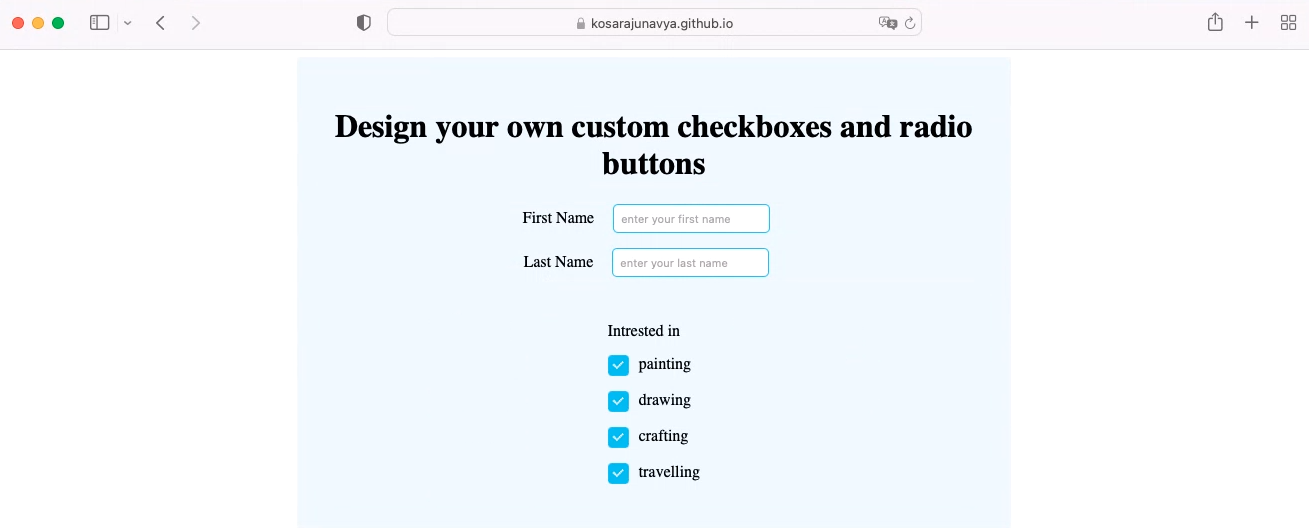Focus the First Name input field
Screen dimensions: 1309x528
coord(691,218)
